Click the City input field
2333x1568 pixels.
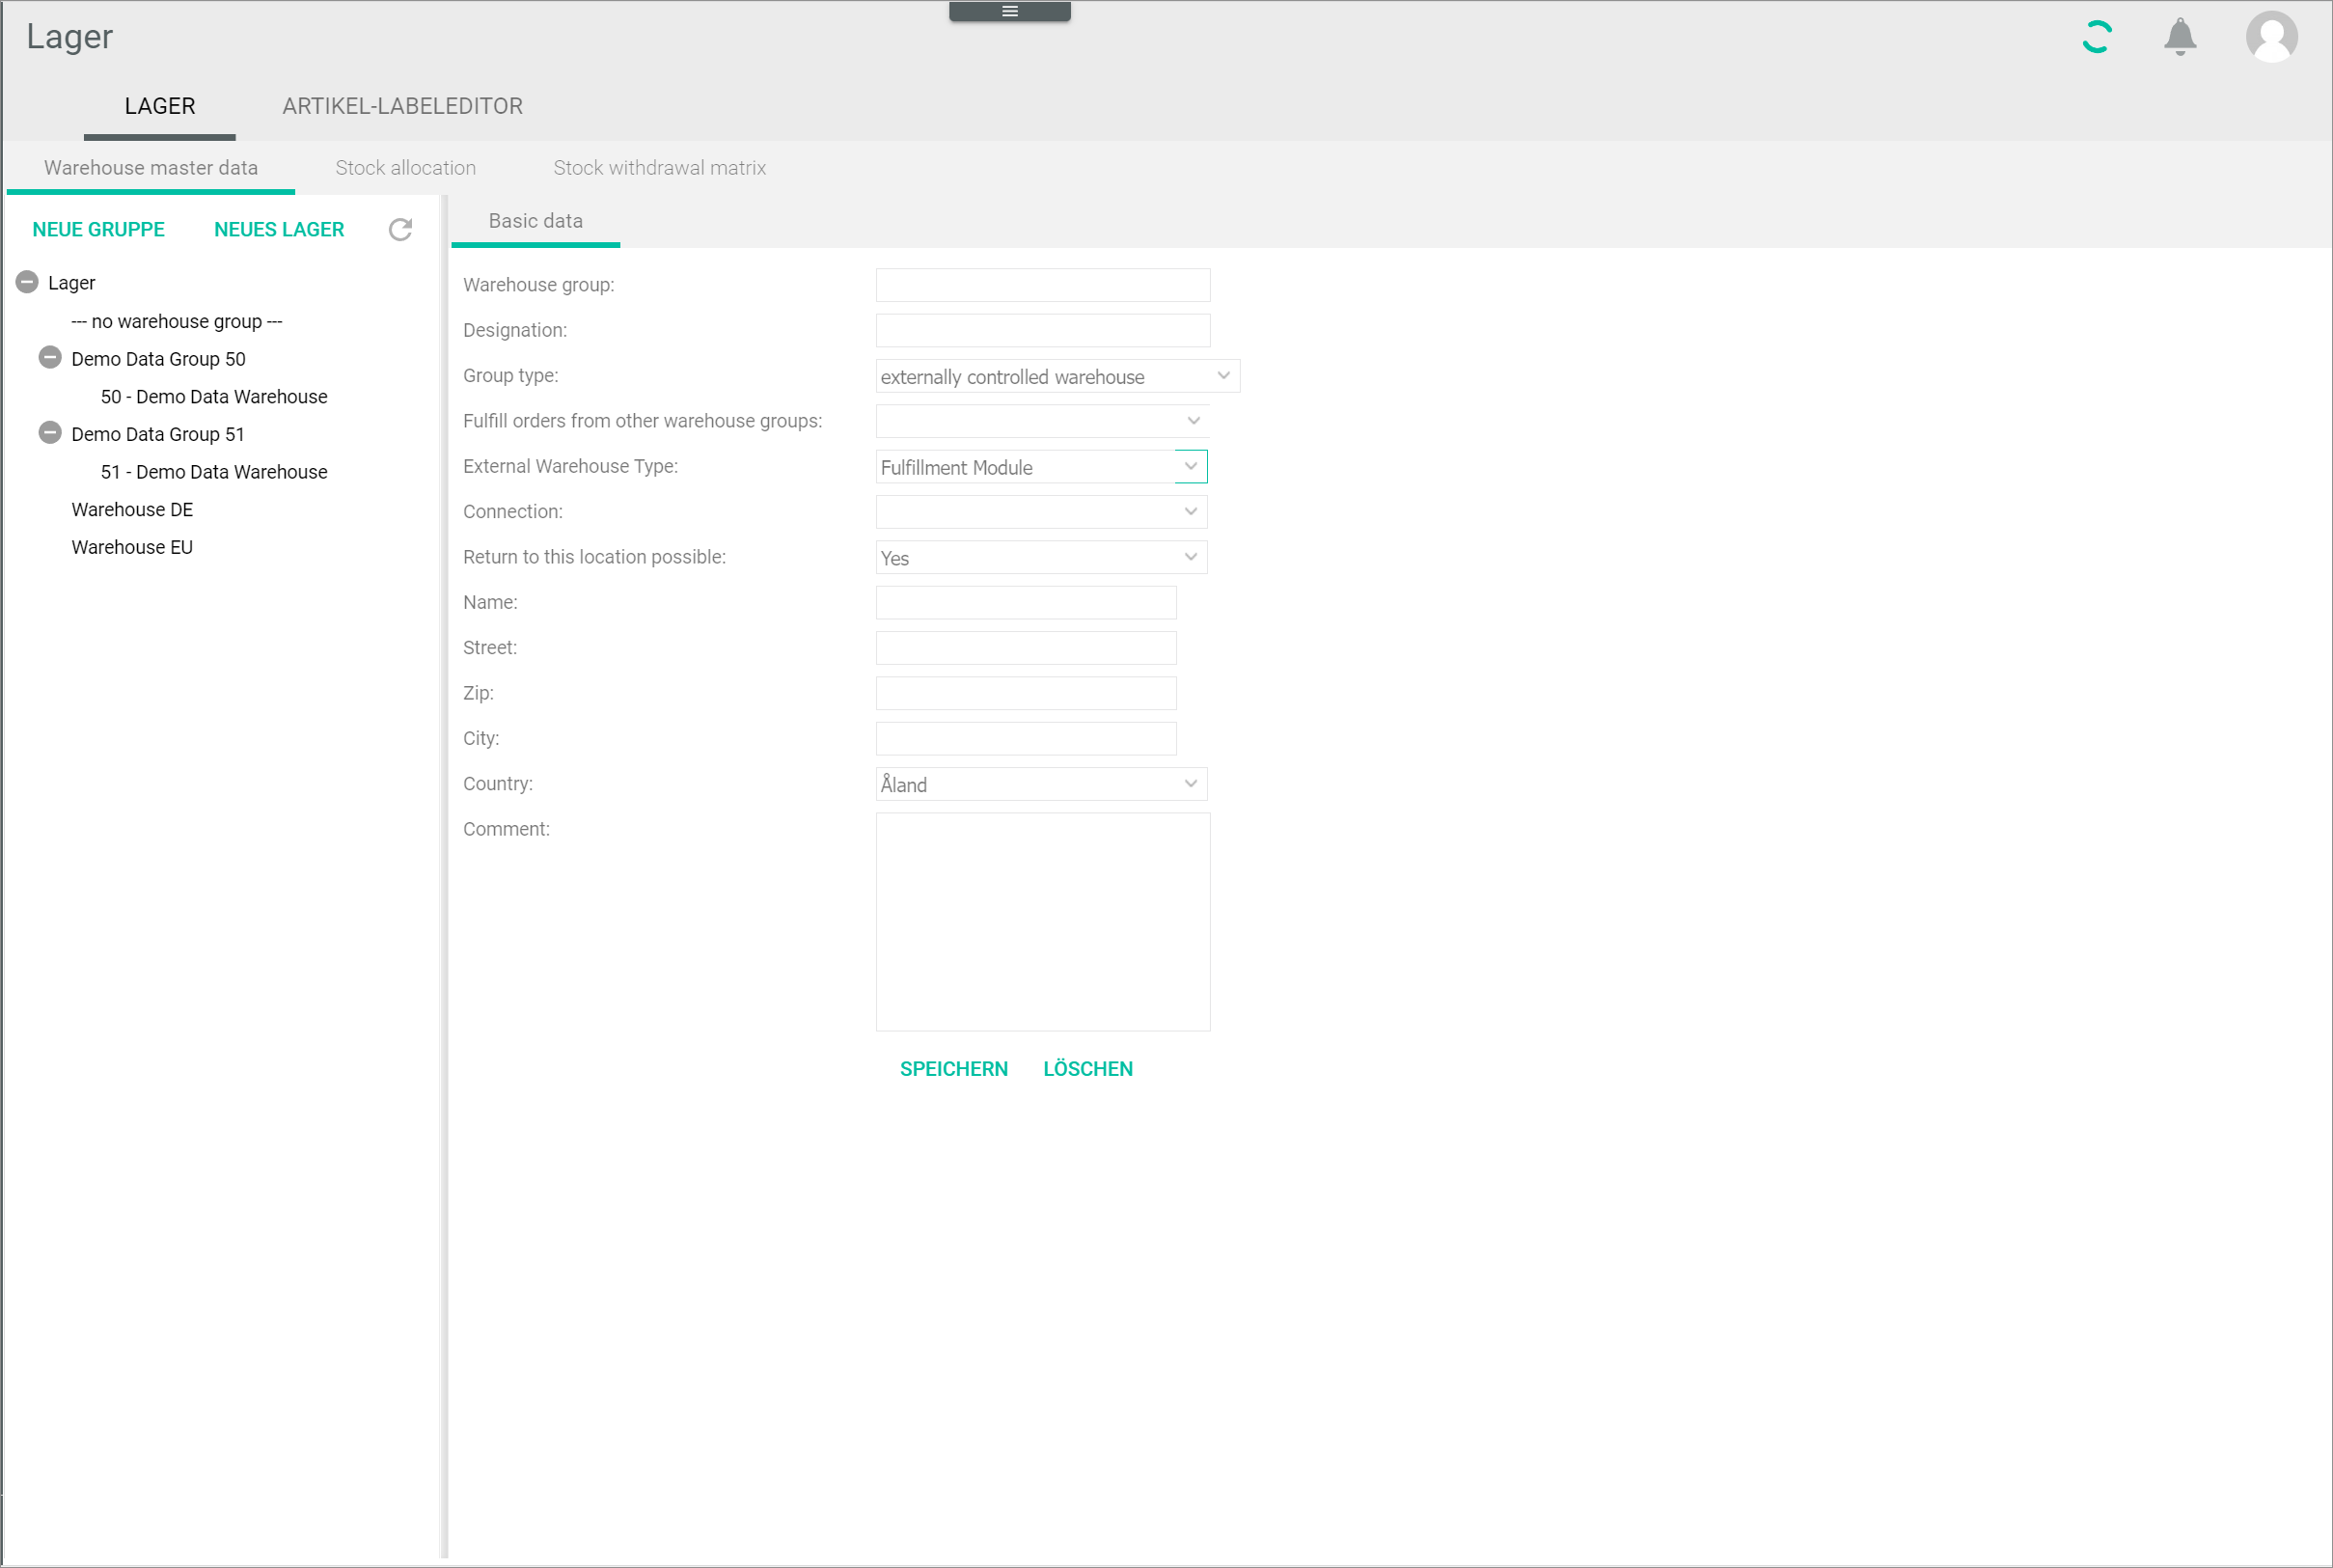click(1026, 739)
